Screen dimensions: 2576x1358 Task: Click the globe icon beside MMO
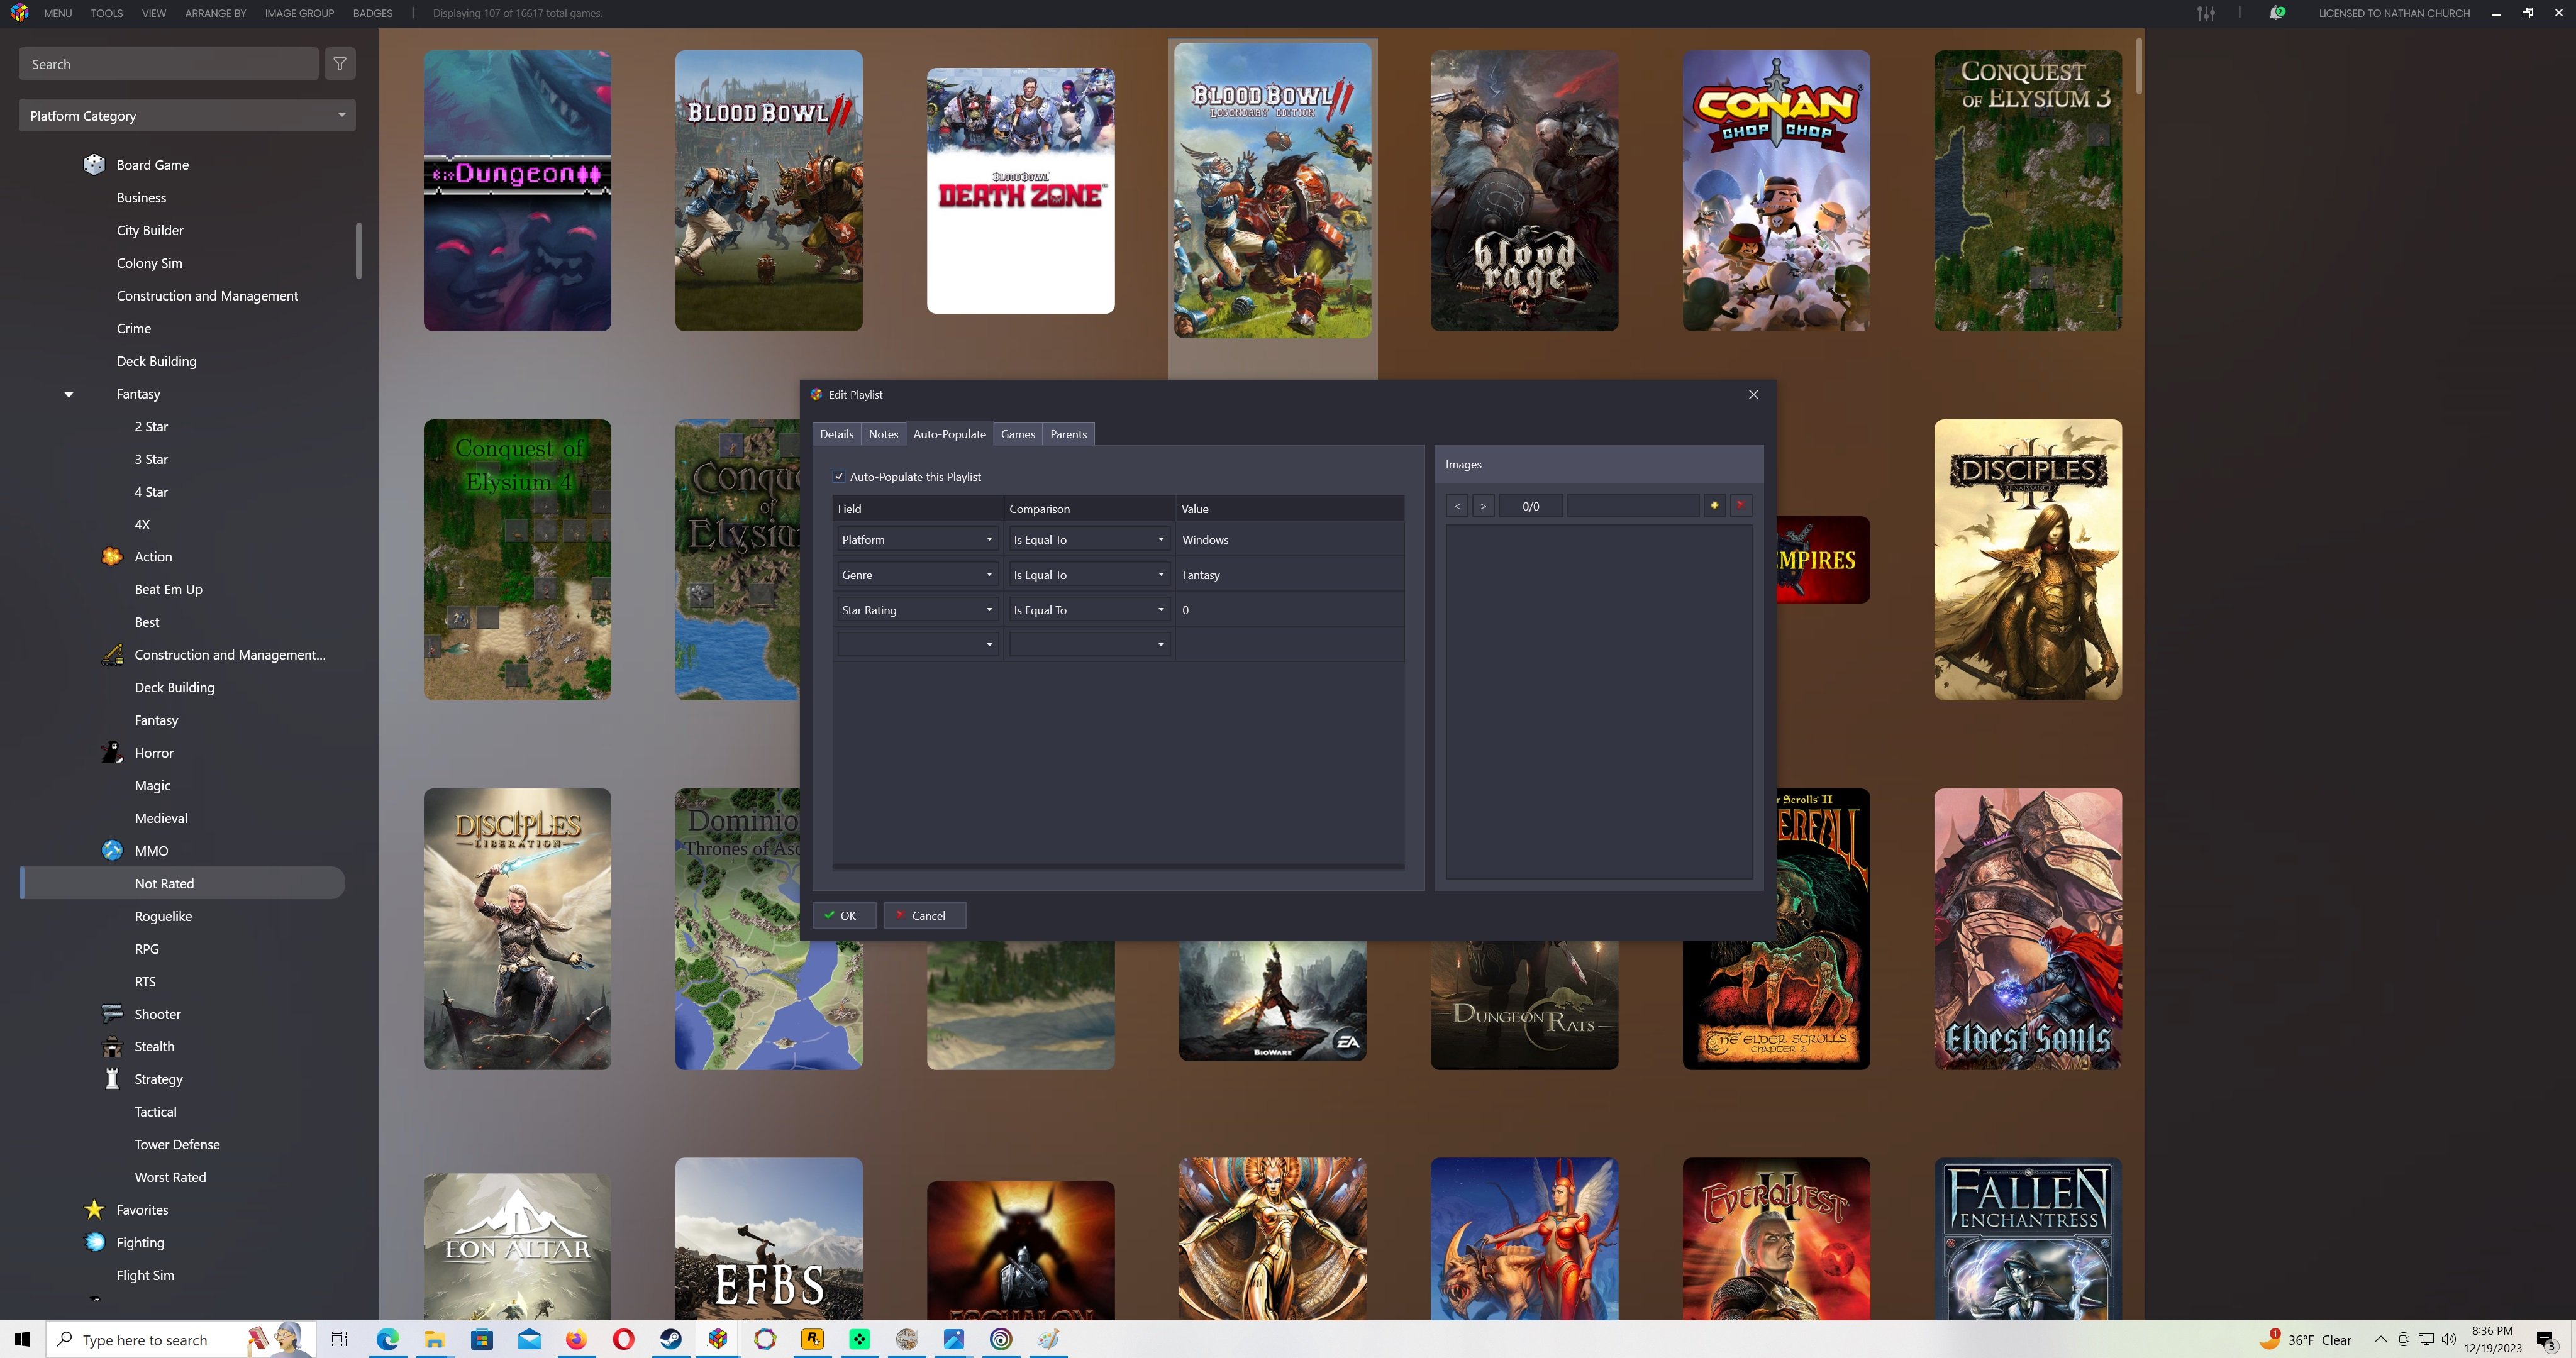(112, 850)
